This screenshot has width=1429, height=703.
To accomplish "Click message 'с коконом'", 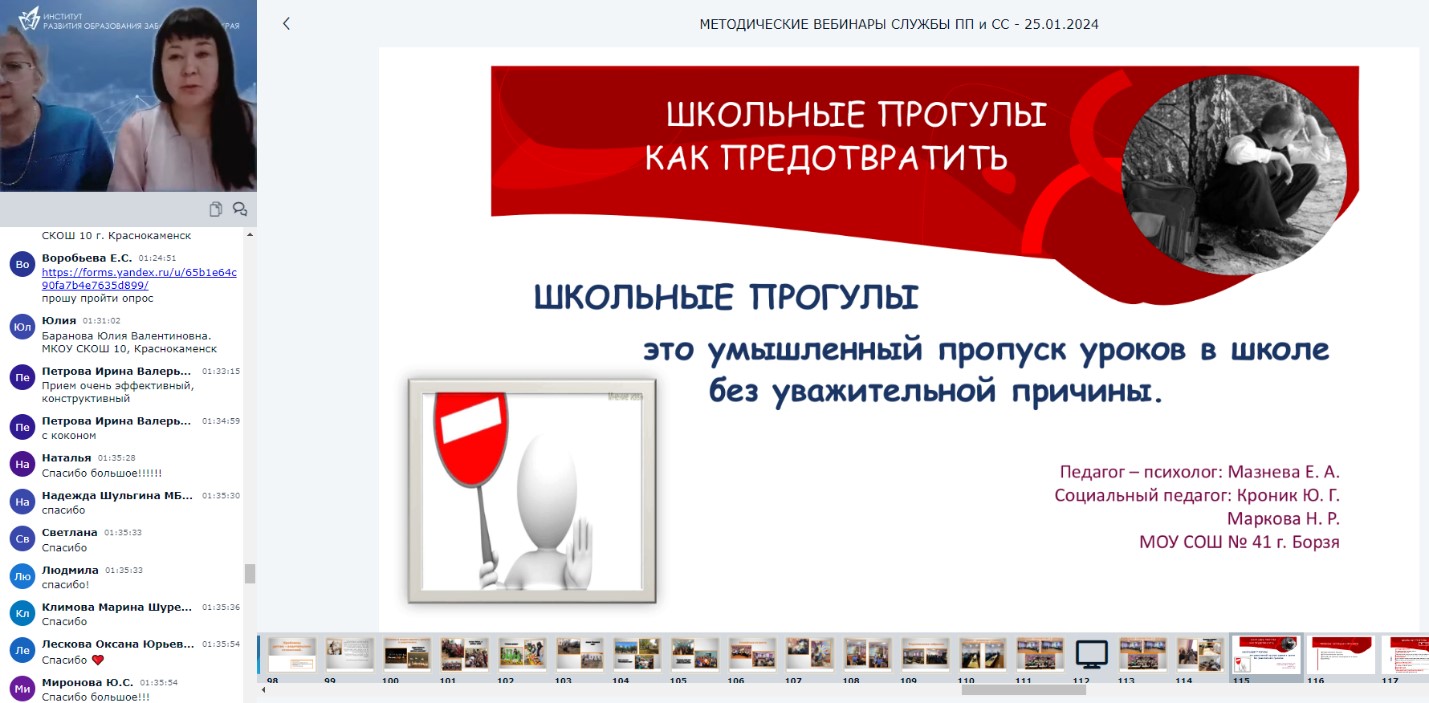I will pyautogui.click(x=69, y=435).
